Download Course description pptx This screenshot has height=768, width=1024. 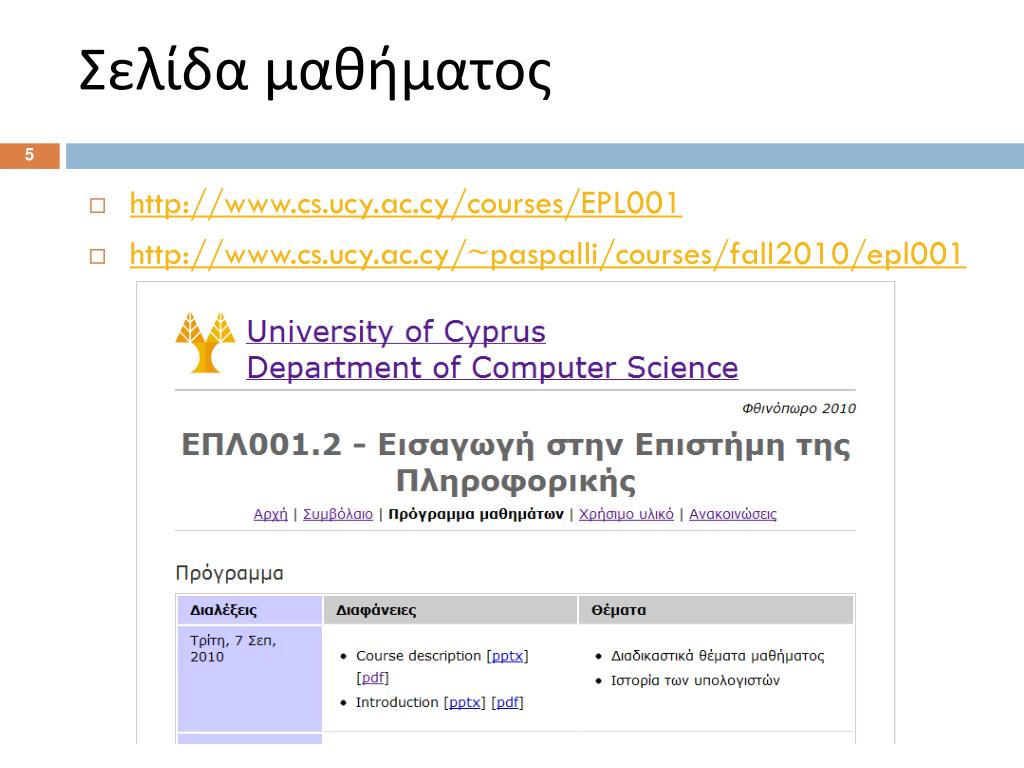pyautogui.click(x=507, y=656)
